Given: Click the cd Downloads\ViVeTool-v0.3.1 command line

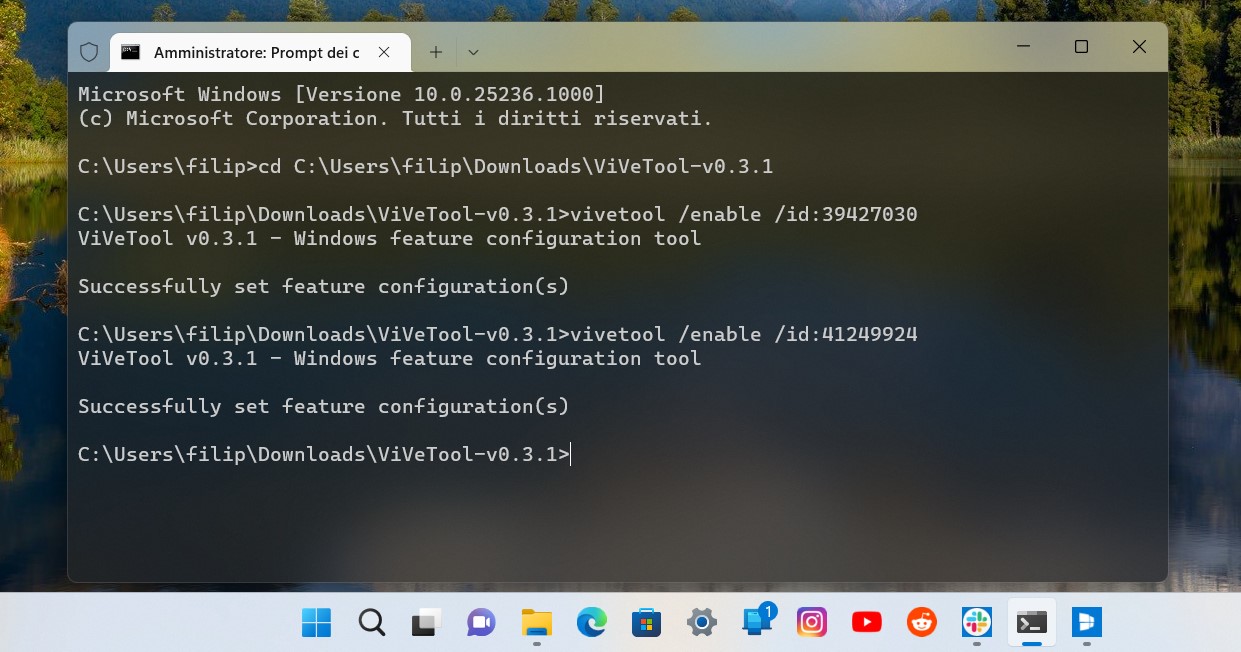Looking at the screenshot, I should coord(426,166).
